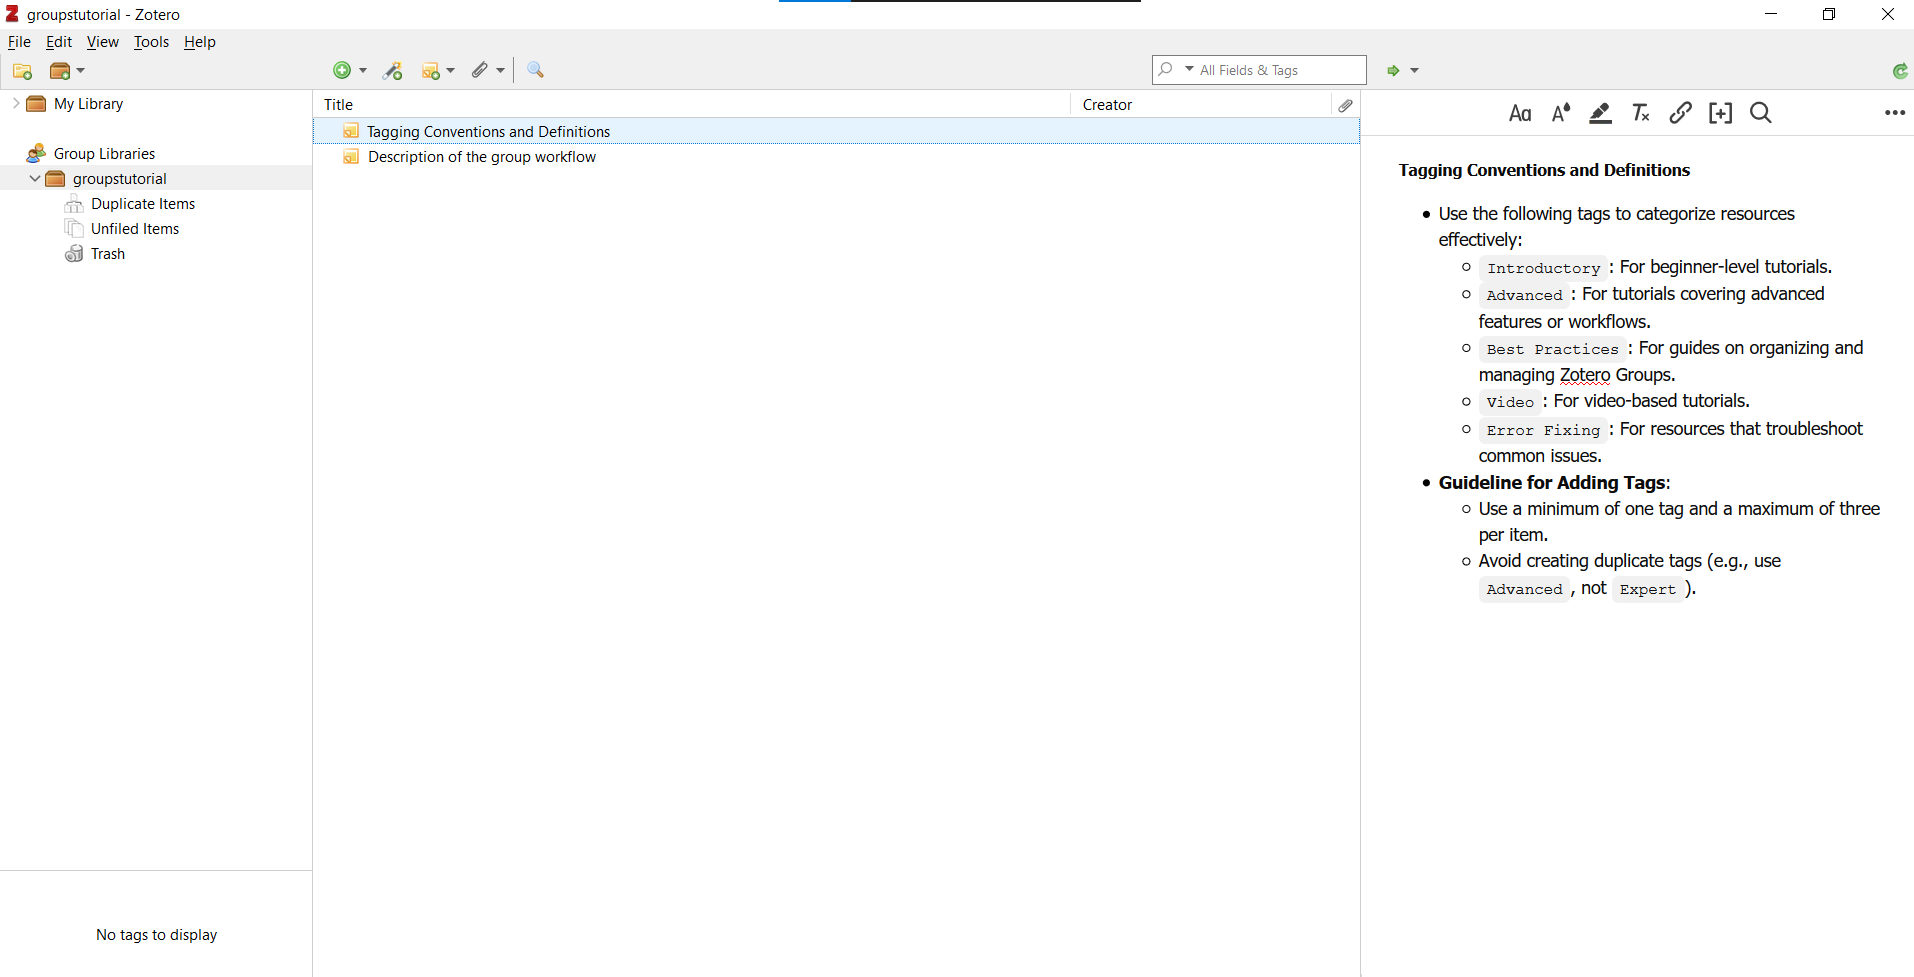Click the New Note icon
The image size is (1914, 977).
[431, 71]
